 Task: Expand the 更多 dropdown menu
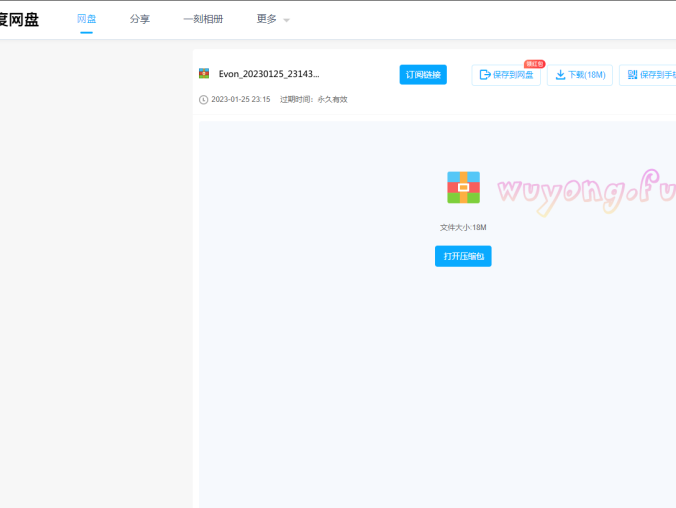point(273,19)
